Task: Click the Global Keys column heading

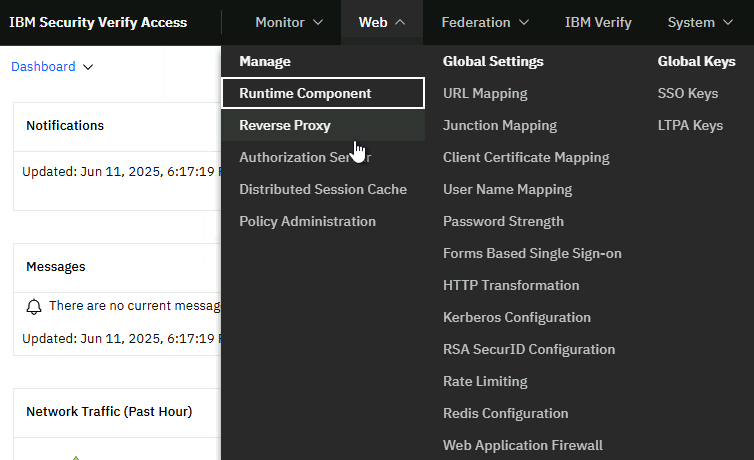Action: pos(696,61)
